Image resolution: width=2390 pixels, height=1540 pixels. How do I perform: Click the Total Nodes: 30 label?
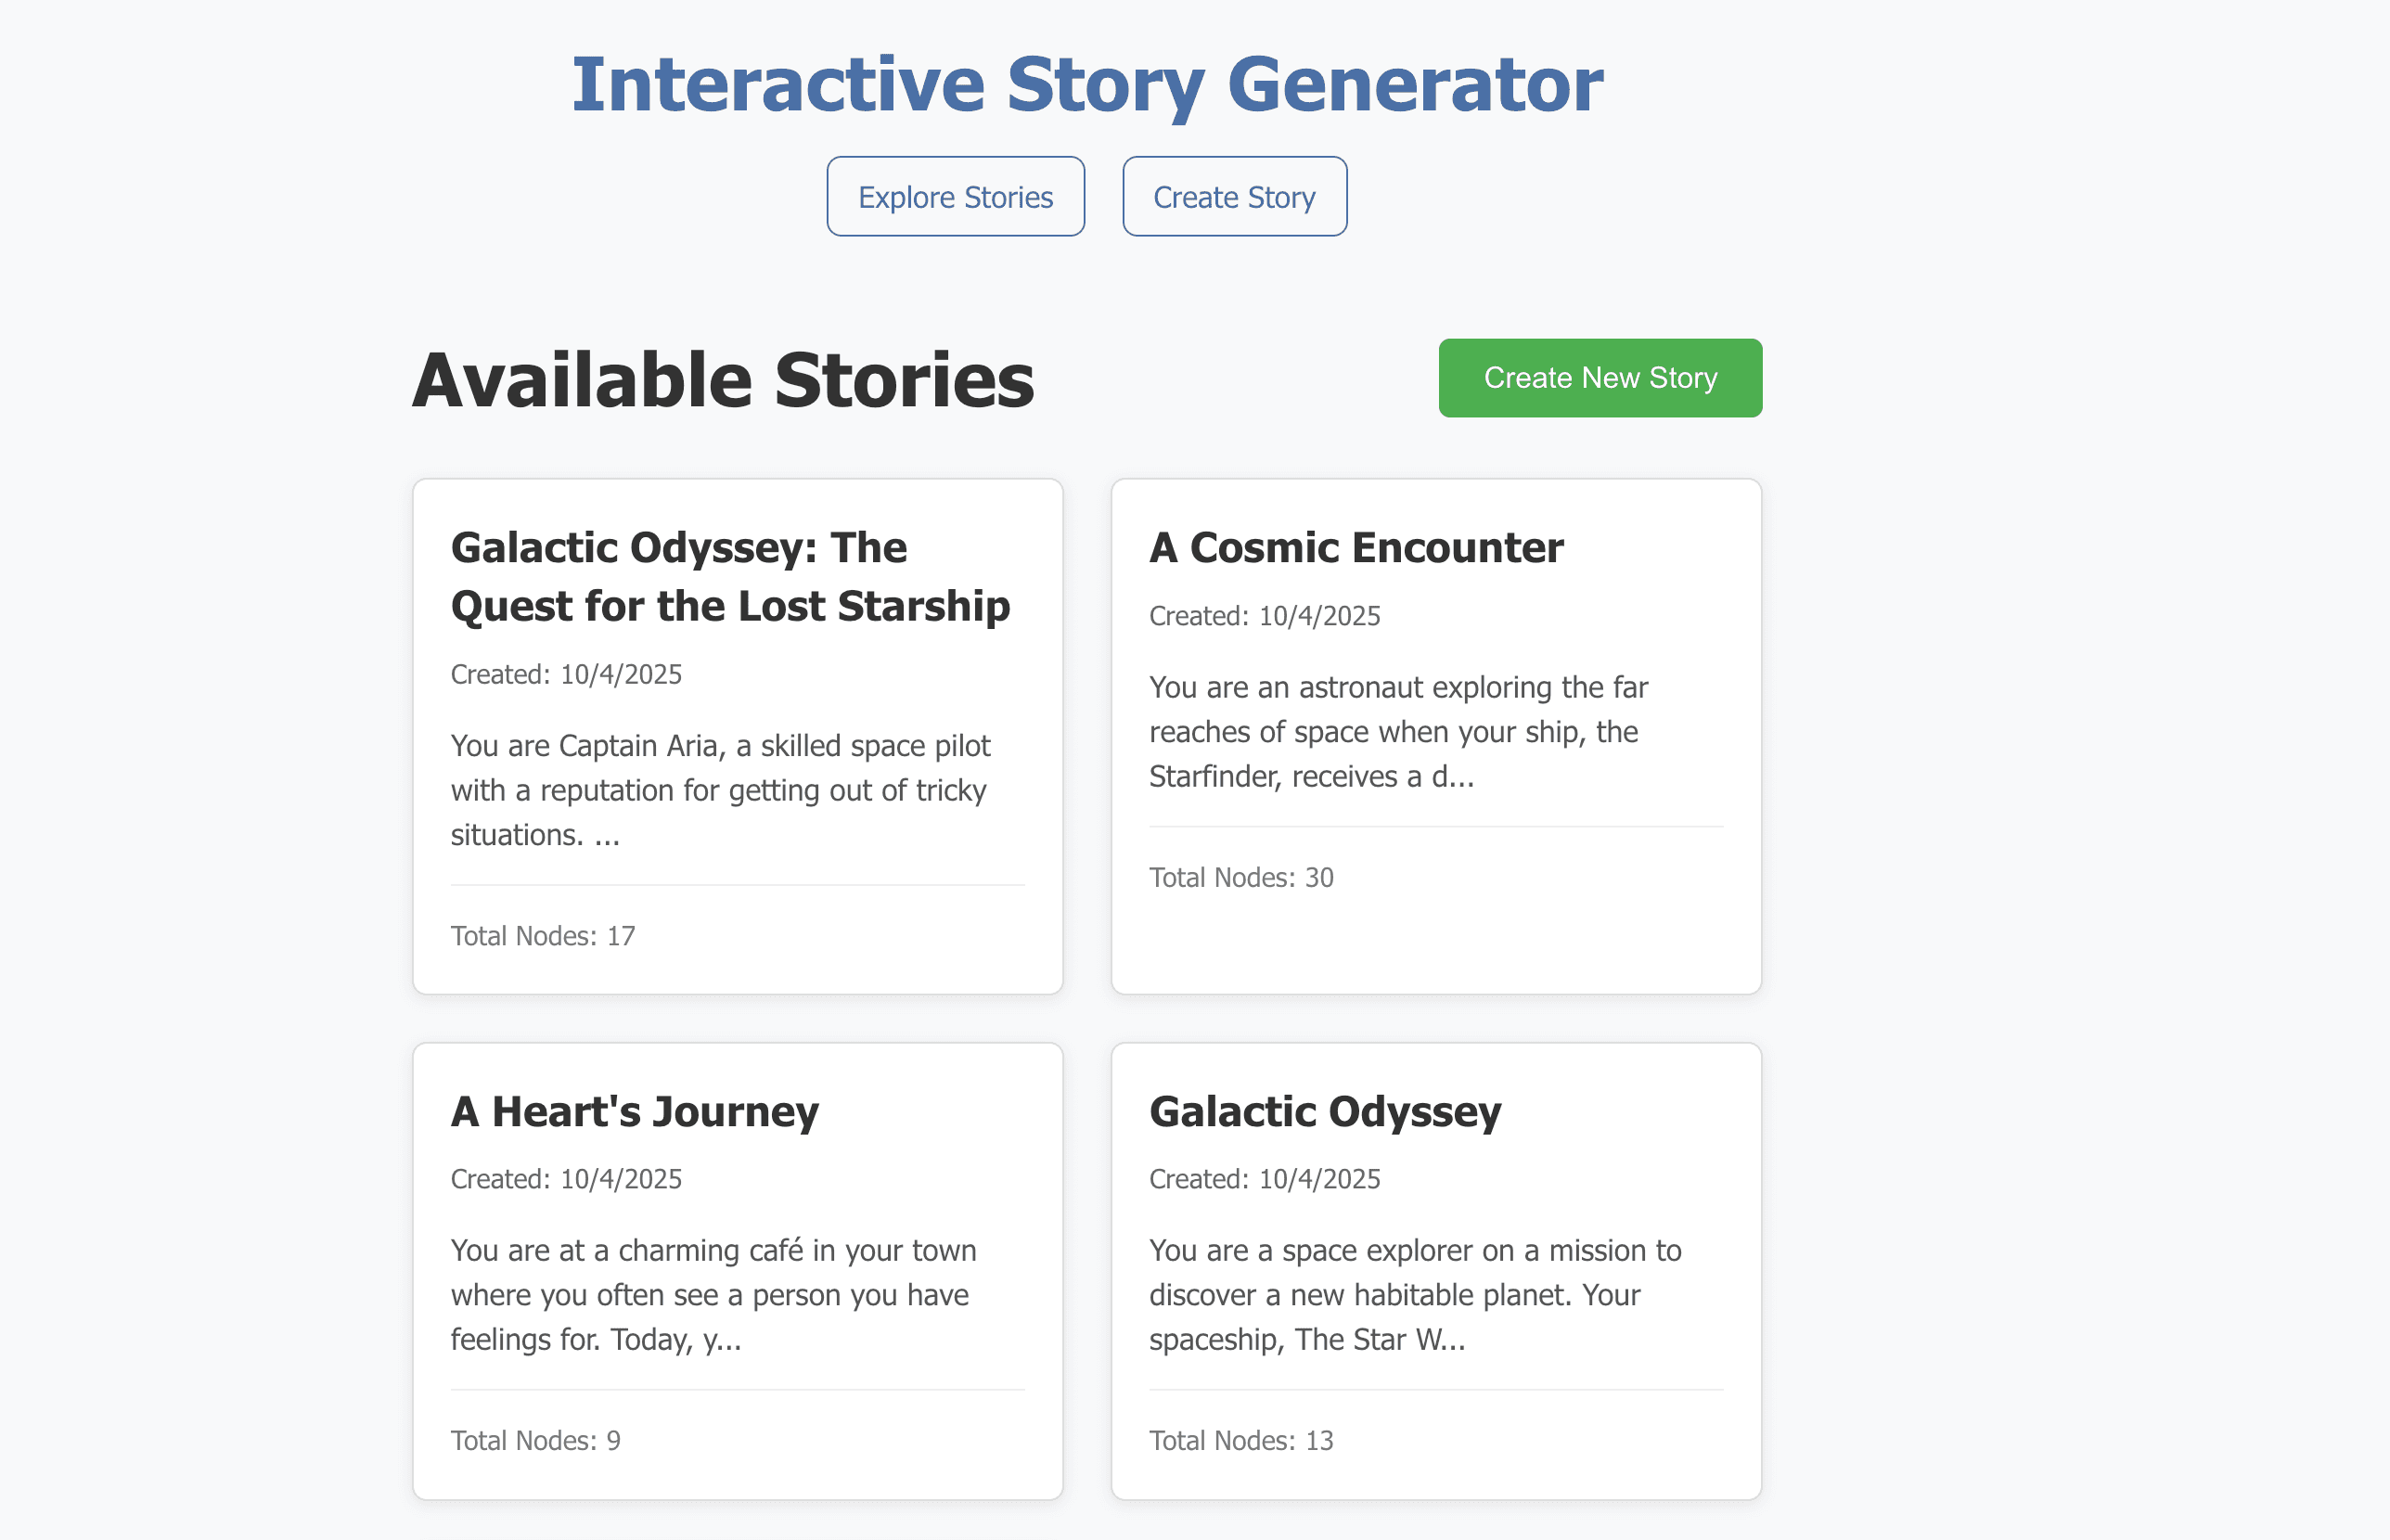[1241, 878]
